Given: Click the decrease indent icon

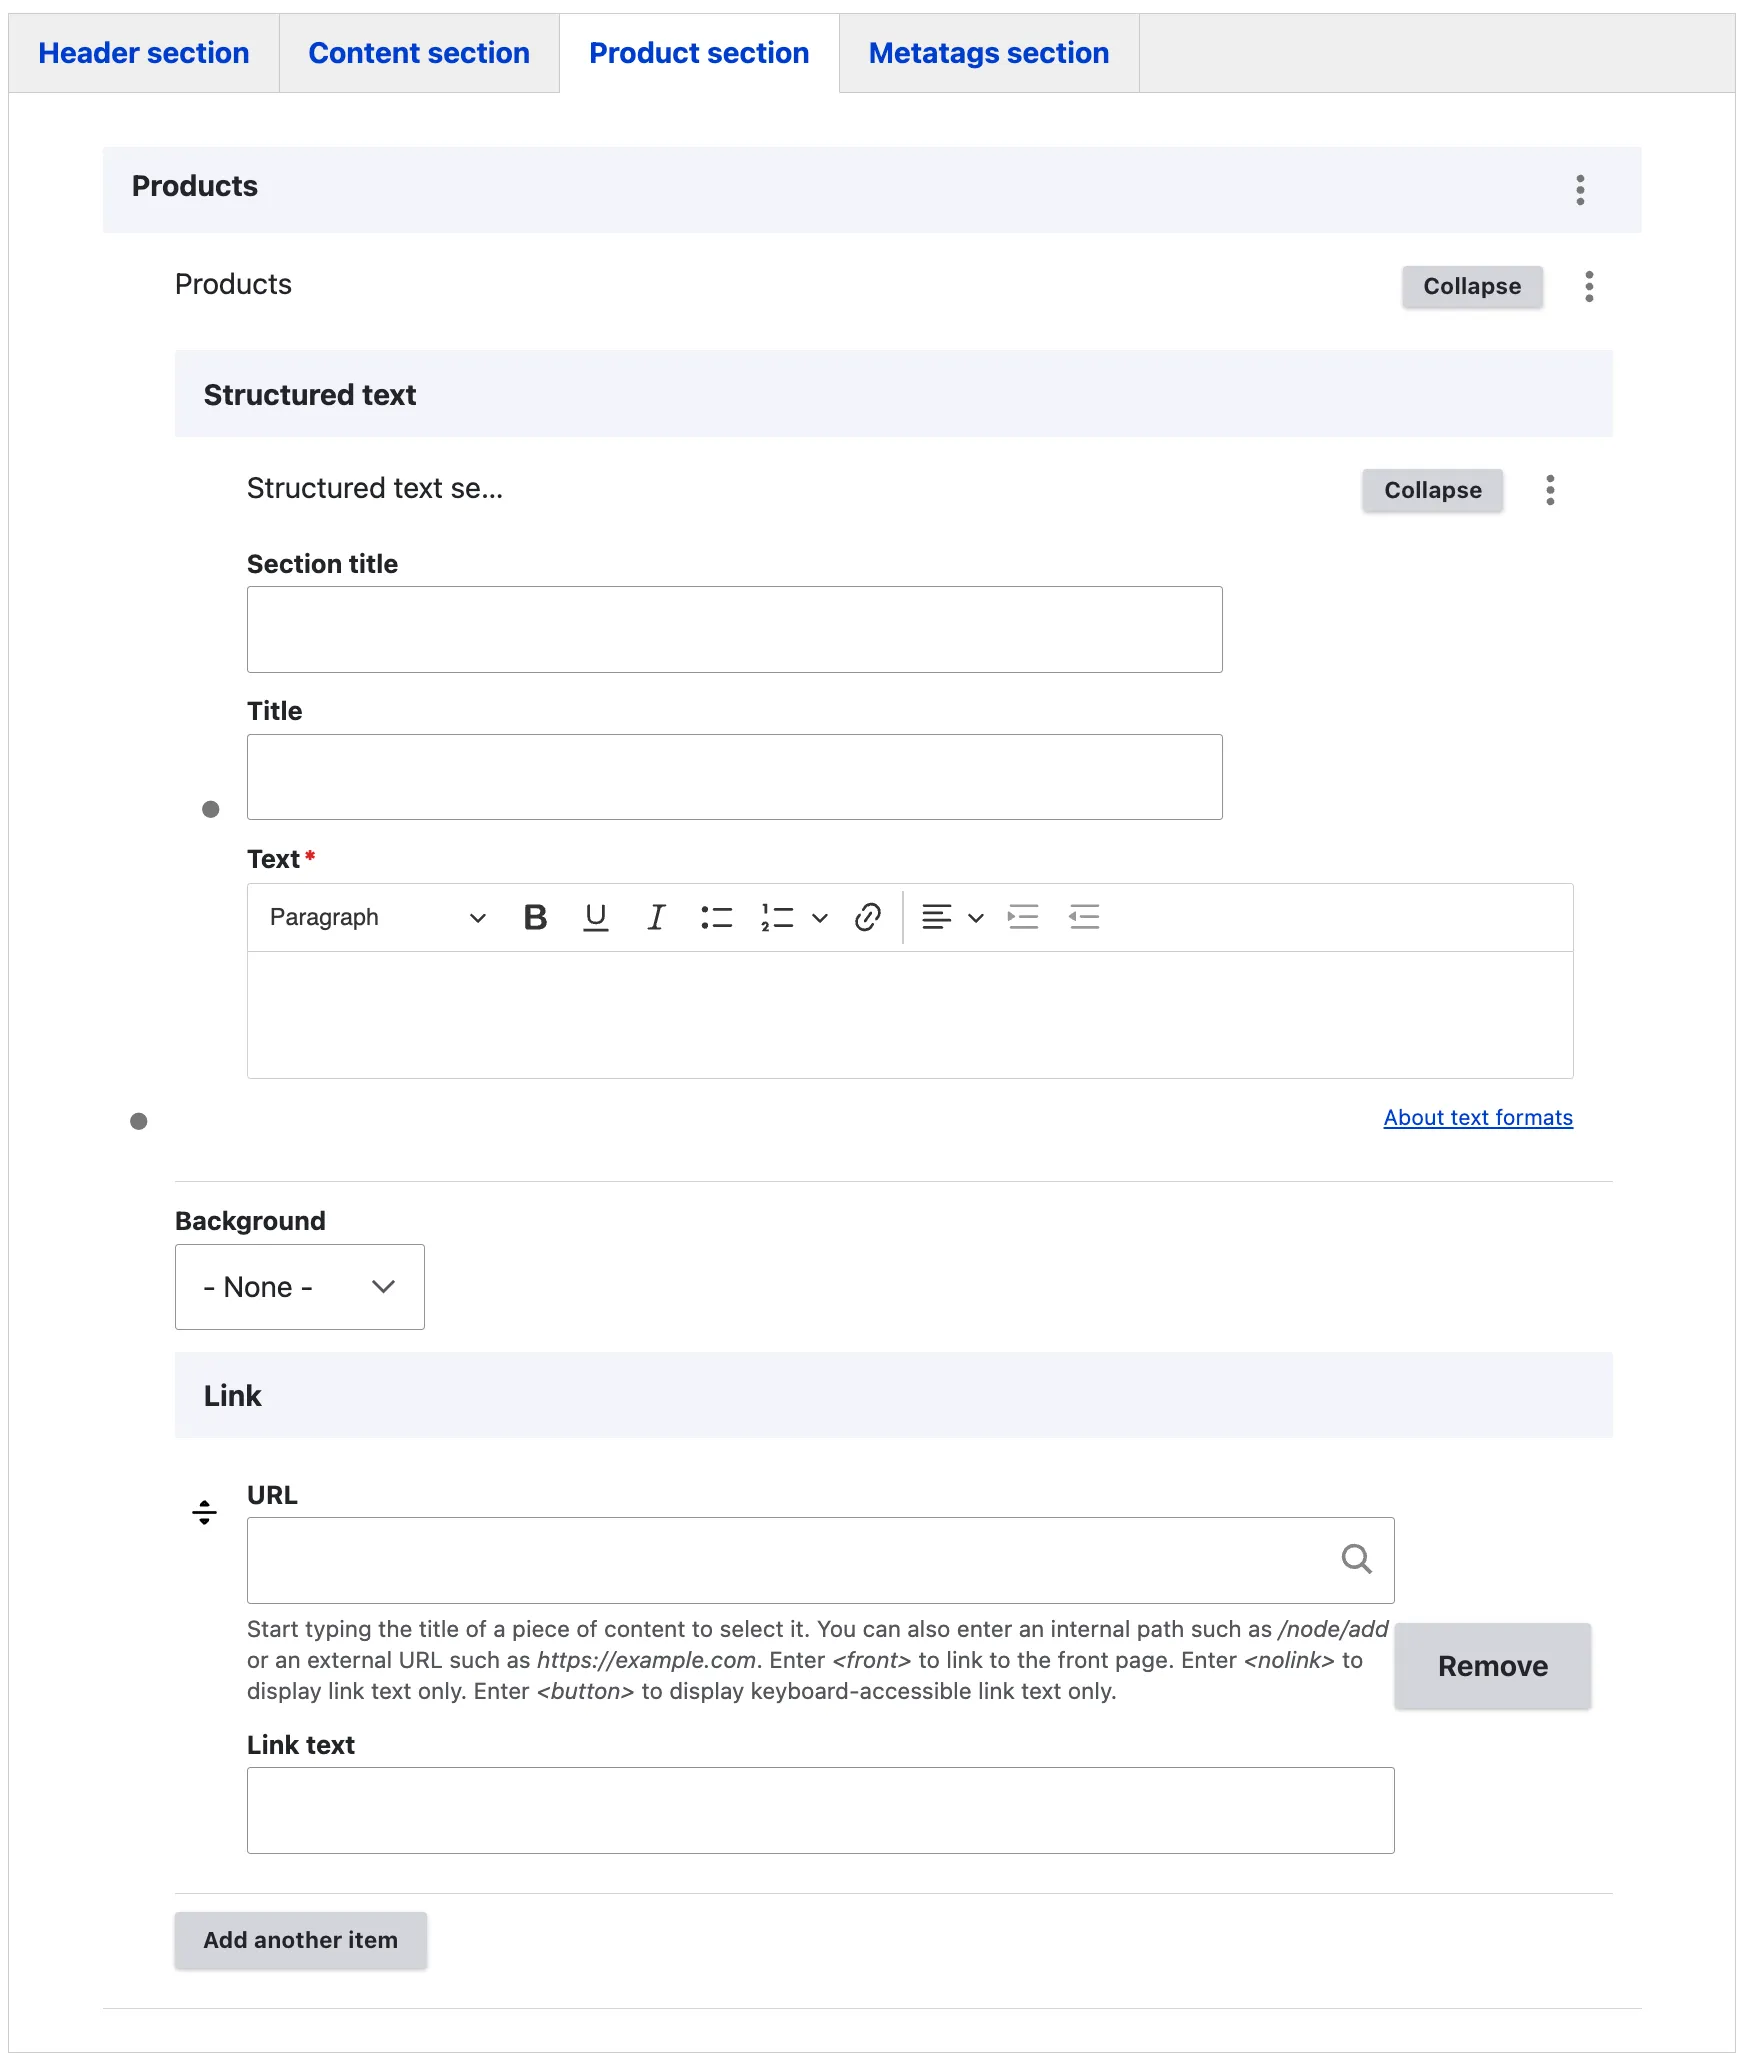Looking at the screenshot, I should [1084, 917].
